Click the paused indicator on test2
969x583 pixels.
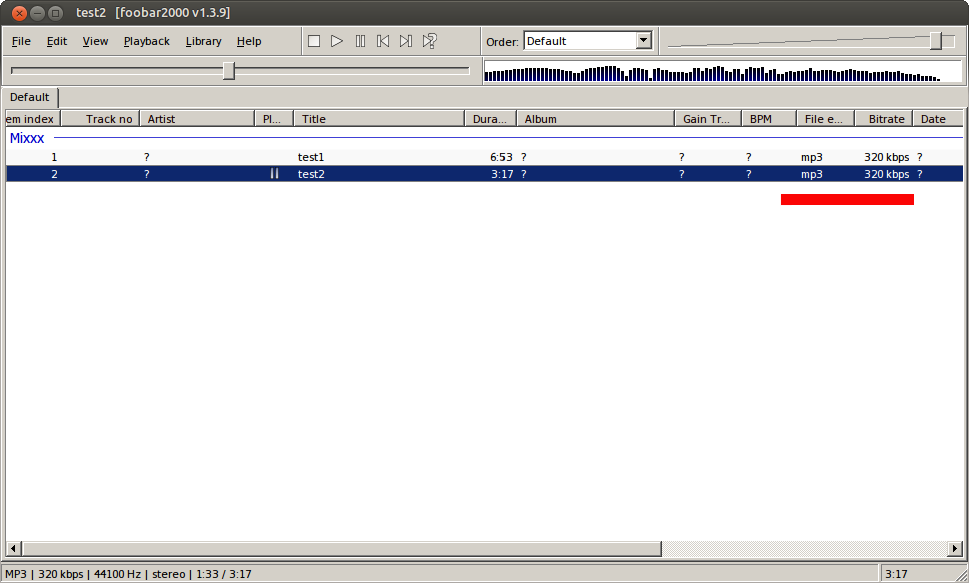point(274,174)
